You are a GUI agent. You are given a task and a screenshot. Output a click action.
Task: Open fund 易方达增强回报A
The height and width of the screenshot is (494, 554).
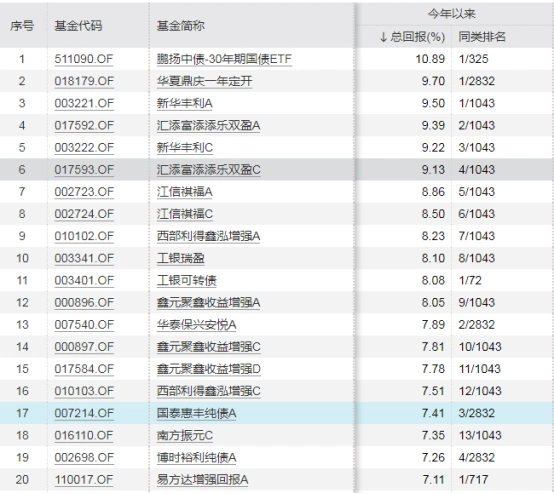point(202,480)
